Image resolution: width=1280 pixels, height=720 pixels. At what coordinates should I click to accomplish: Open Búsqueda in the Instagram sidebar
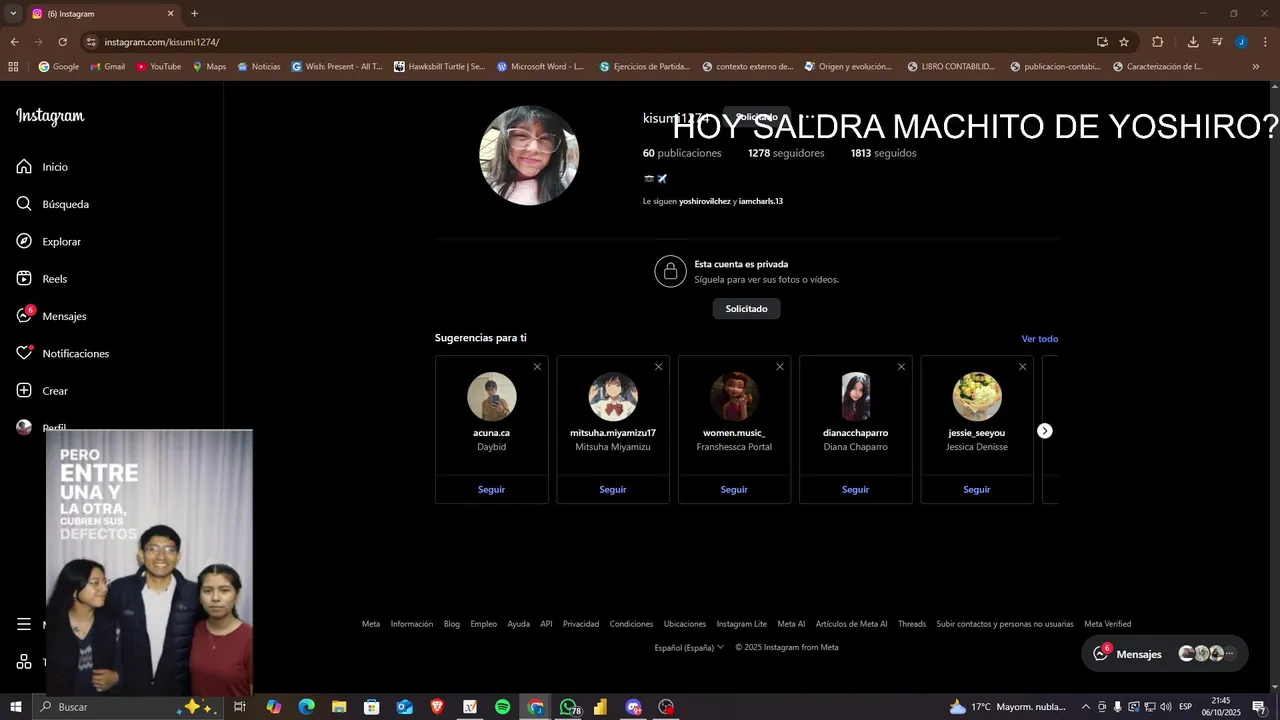pos(52,204)
